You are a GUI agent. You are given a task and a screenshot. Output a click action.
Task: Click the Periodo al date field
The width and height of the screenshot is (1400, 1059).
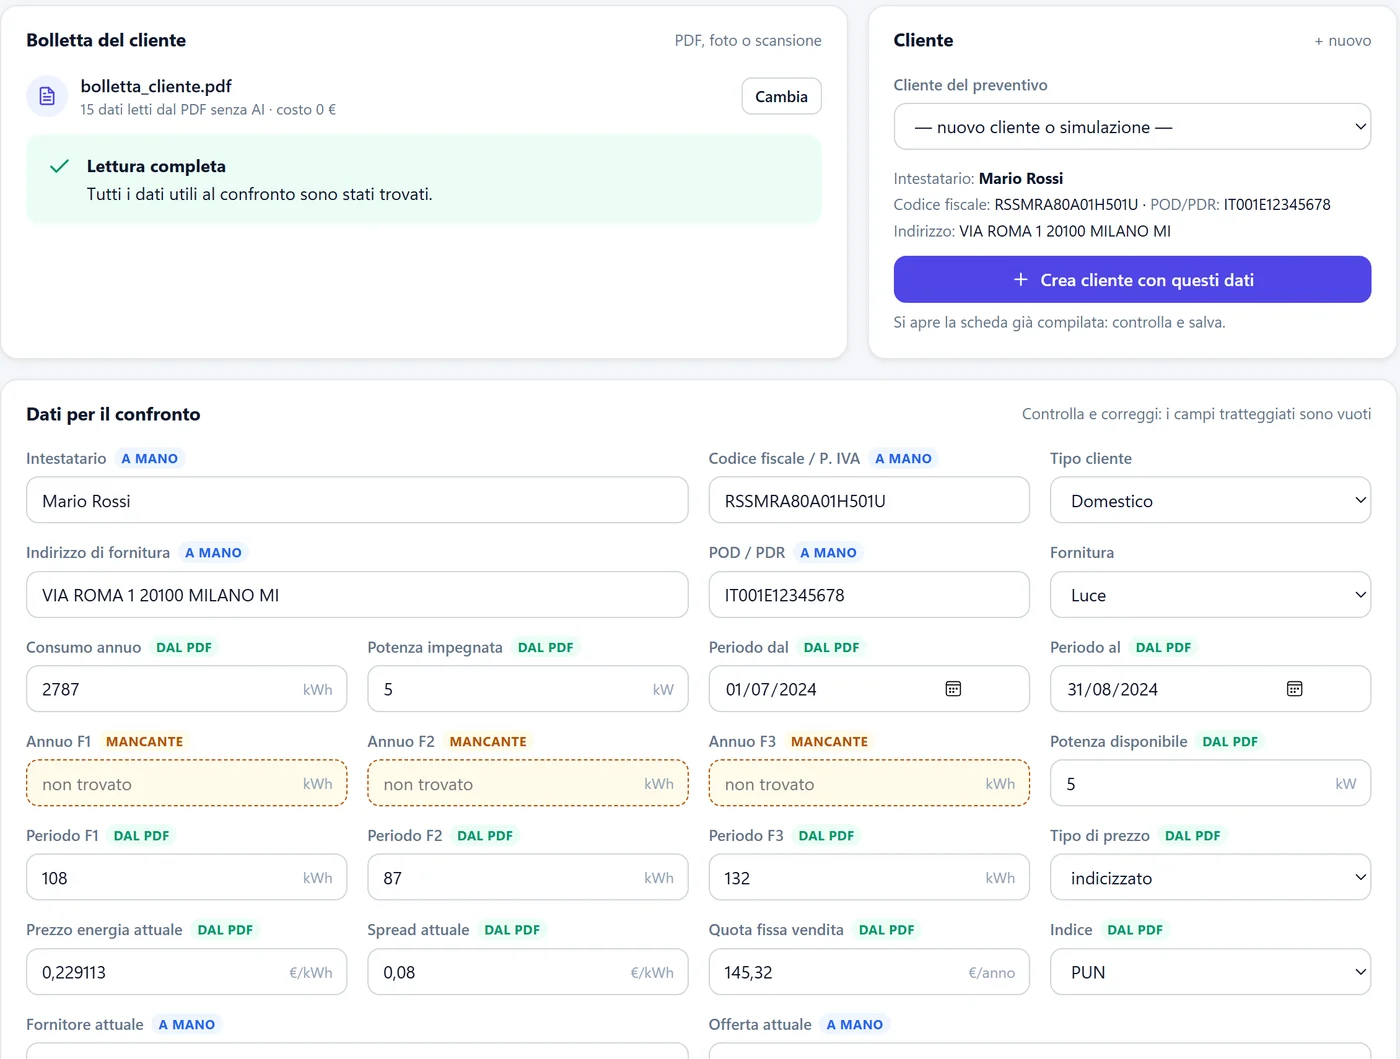tap(1210, 689)
